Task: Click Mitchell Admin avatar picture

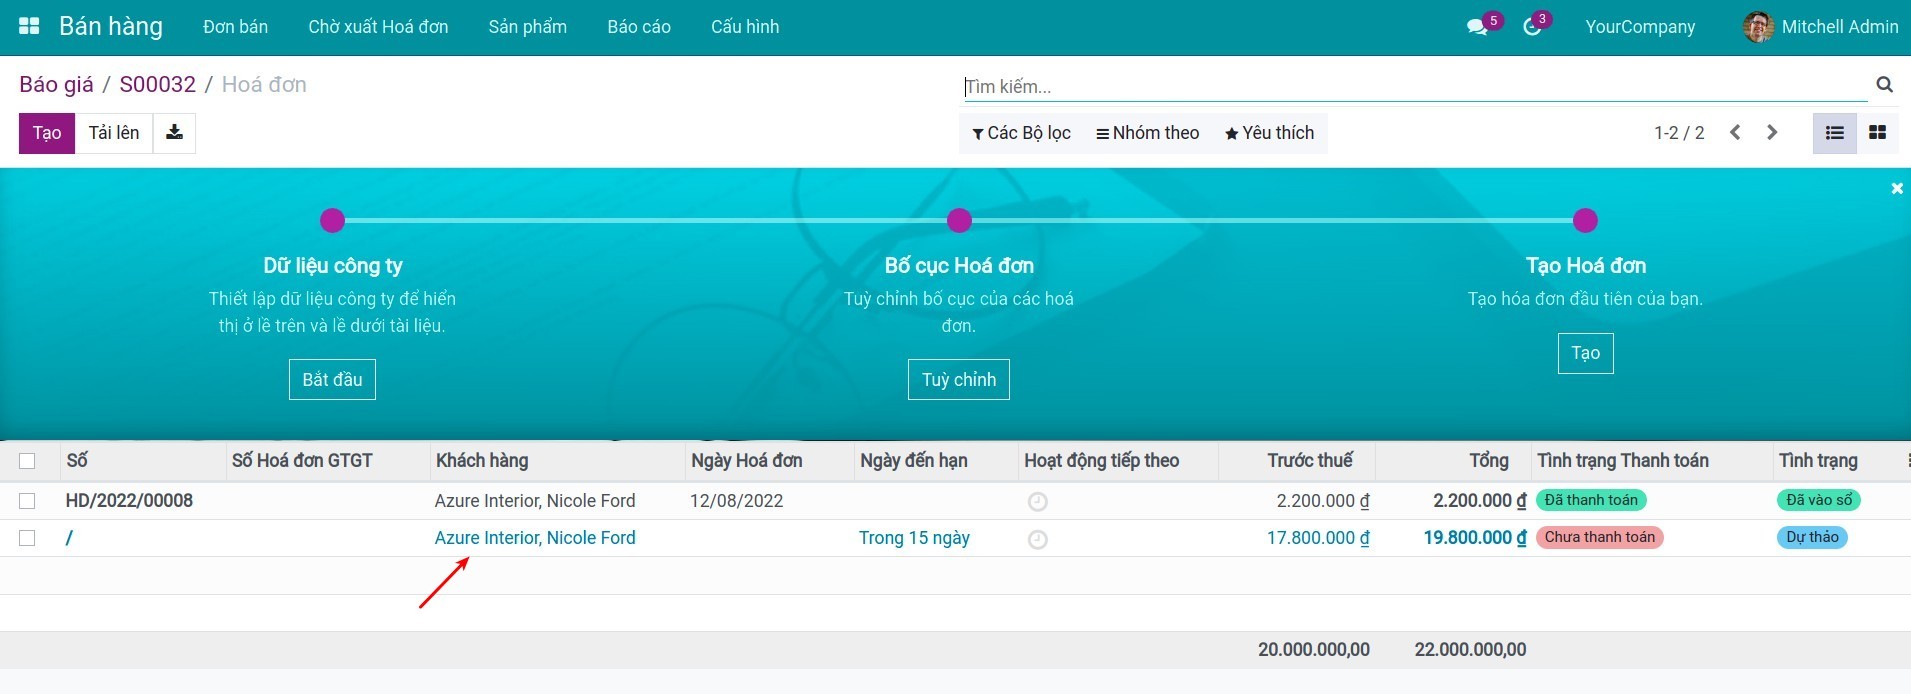Action: pyautogui.click(x=1758, y=27)
